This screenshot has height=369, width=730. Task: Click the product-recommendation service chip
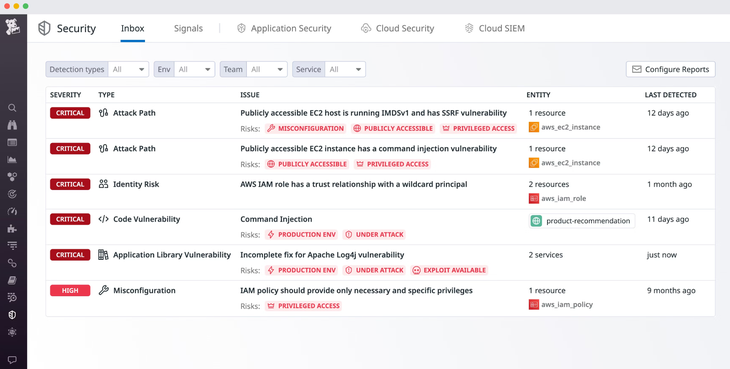click(x=582, y=221)
